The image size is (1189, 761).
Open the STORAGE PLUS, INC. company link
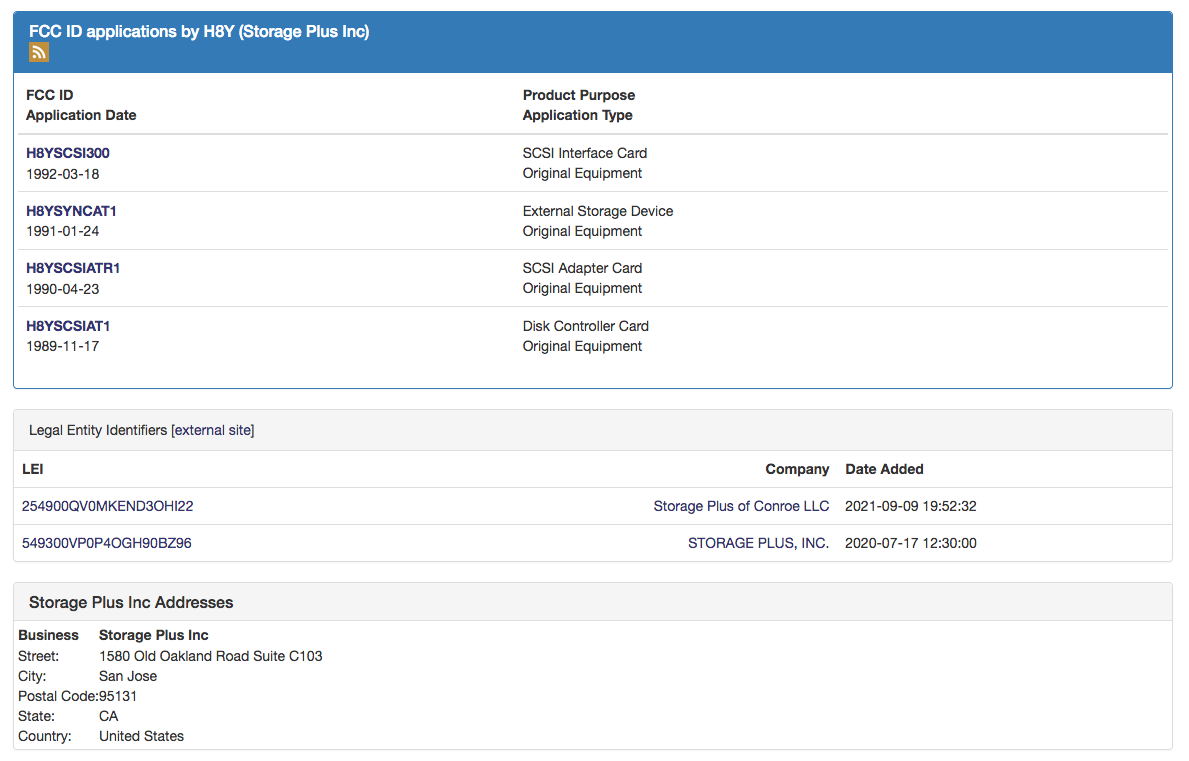(x=758, y=543)
